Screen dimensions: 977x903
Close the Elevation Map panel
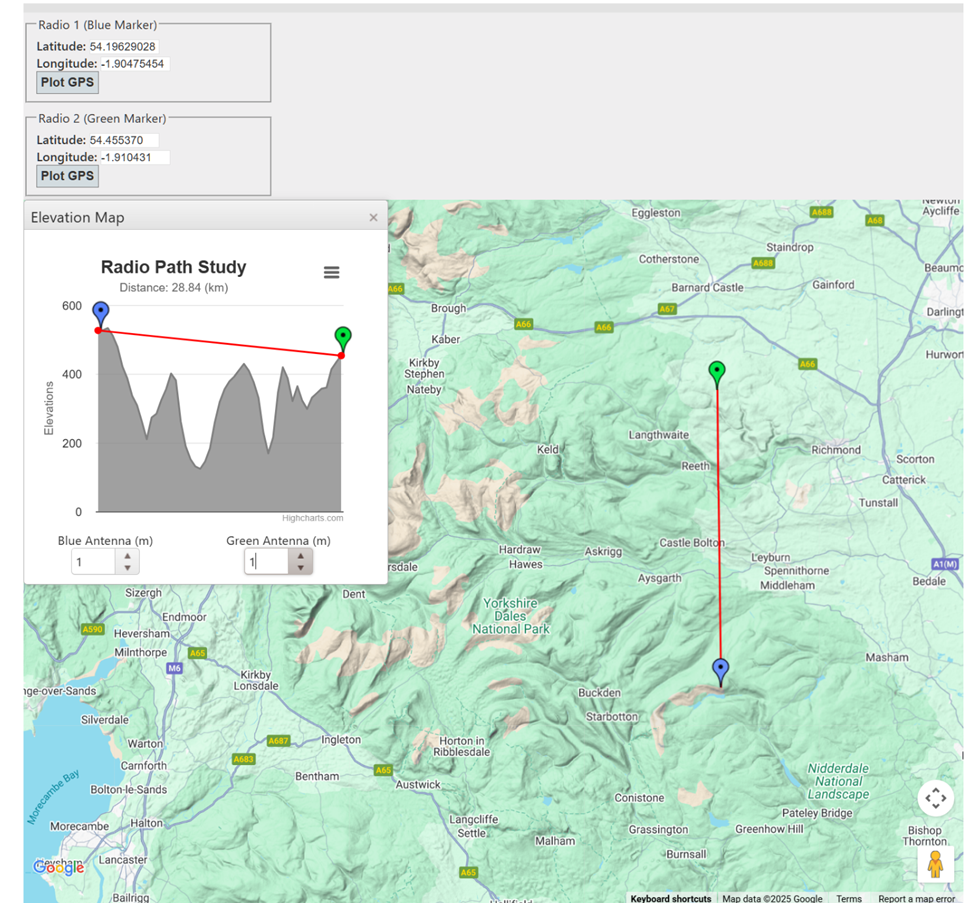click(x=373, y=217)
